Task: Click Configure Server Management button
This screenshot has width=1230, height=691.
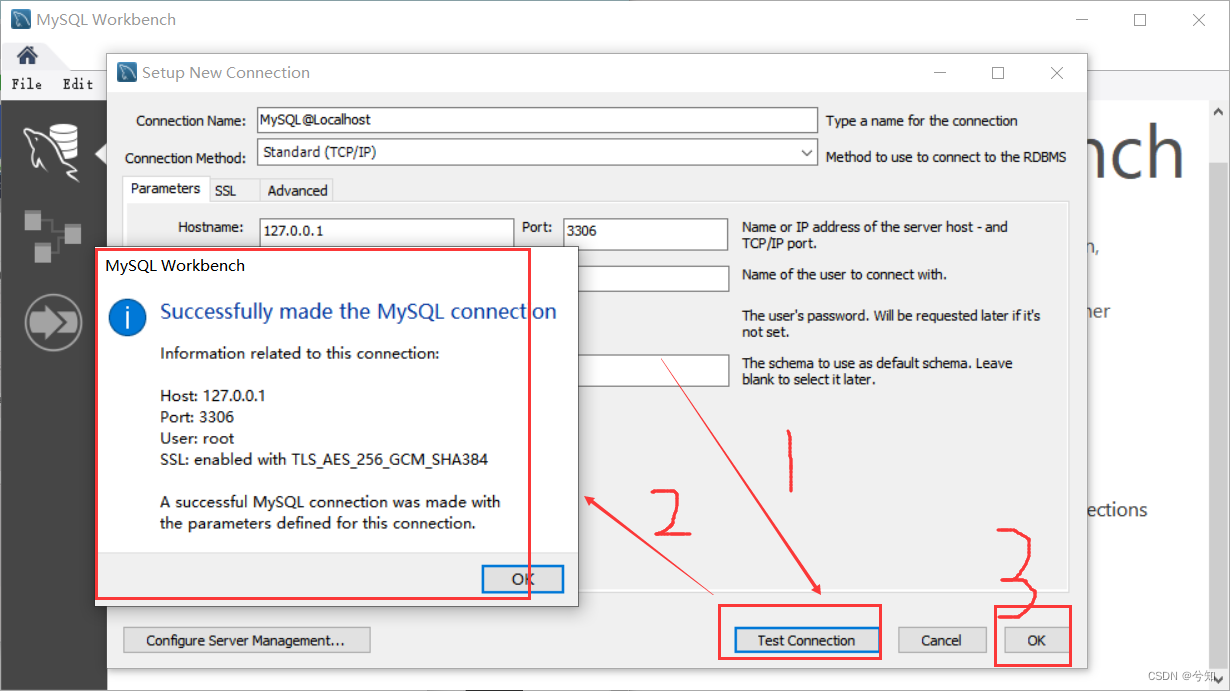Action: pyautogui.click(x=246, y=640)
